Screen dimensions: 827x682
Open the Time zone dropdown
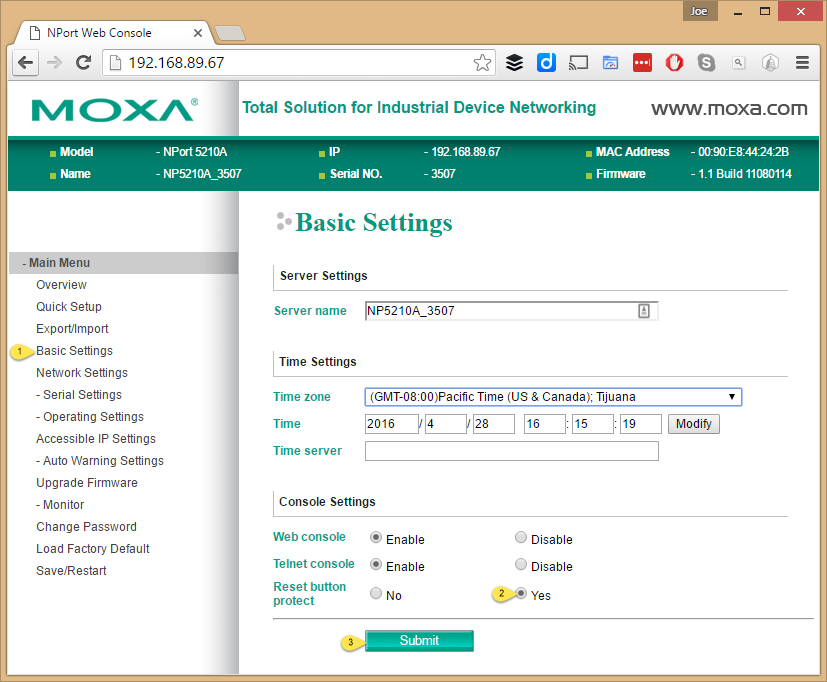[553, 397]
